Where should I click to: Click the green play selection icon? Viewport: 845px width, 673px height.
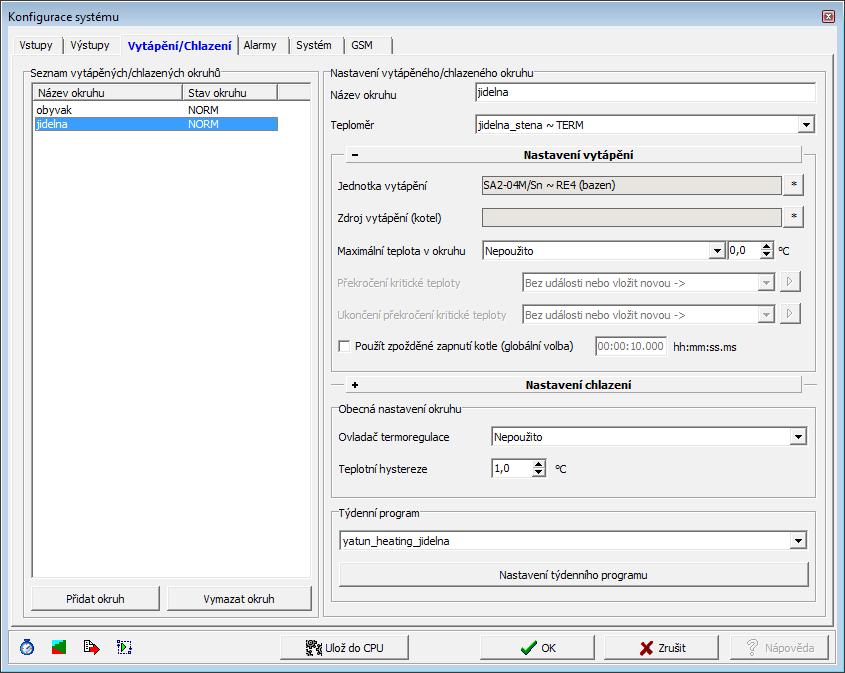pos(124,647)
